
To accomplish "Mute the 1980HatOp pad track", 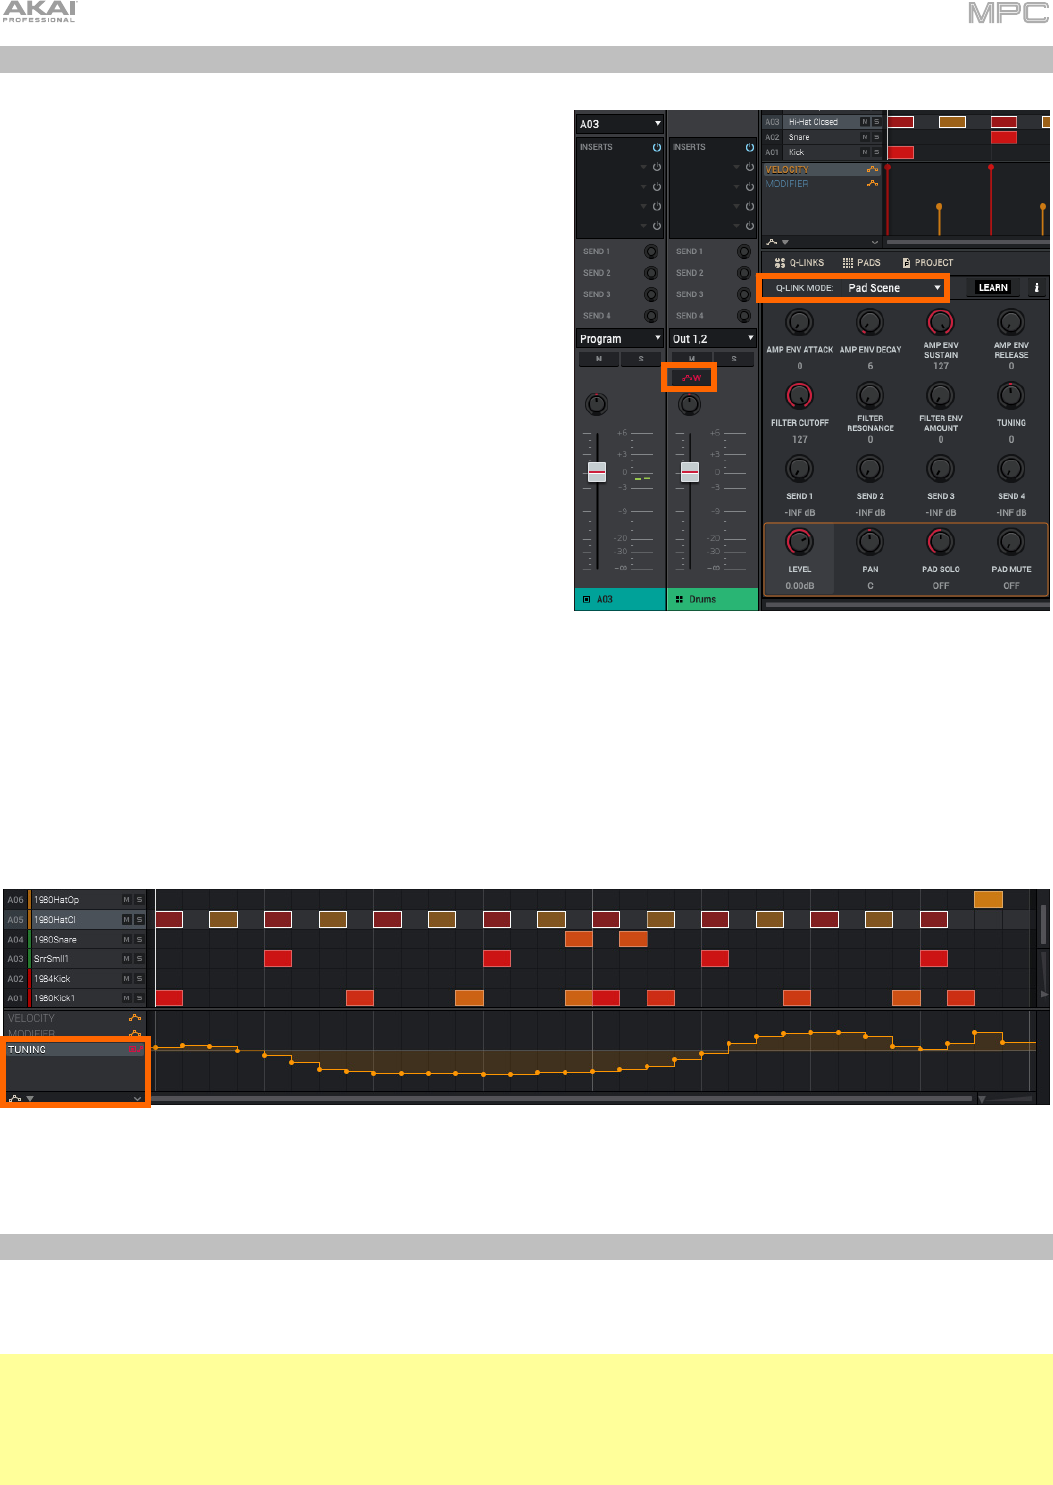I will [126, 900].
